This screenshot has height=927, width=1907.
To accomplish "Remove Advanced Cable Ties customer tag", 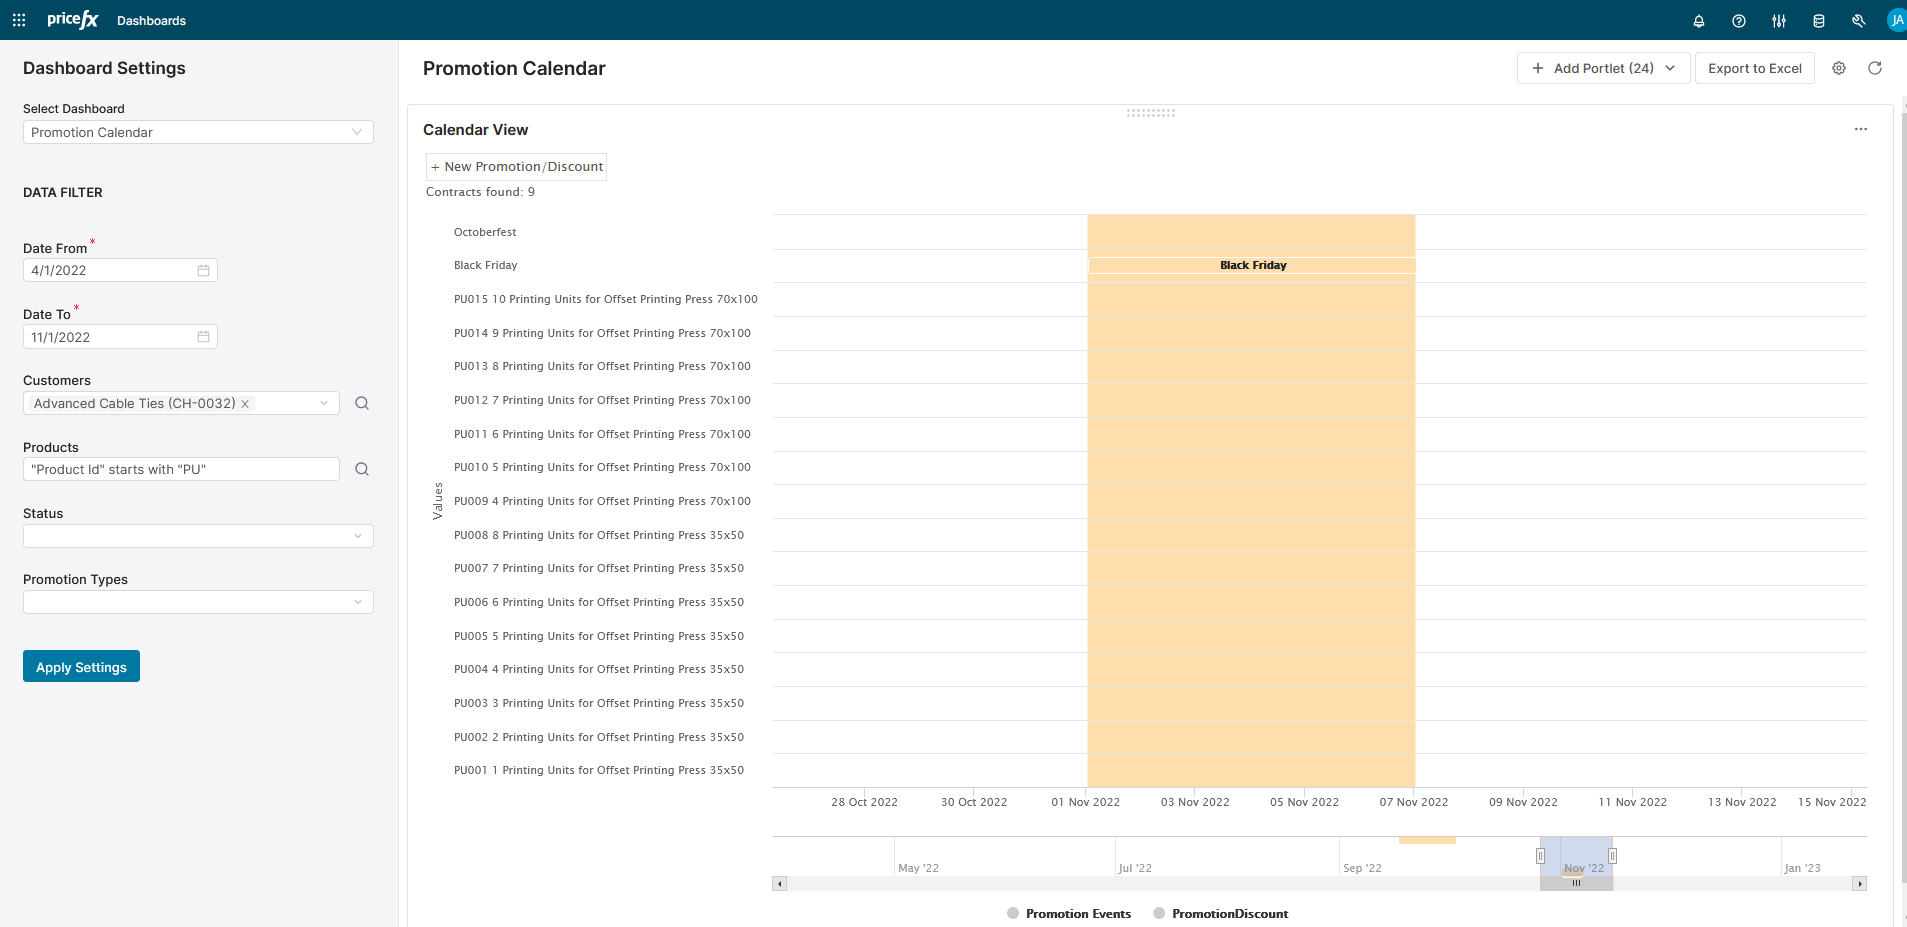I will pos(245,404).
